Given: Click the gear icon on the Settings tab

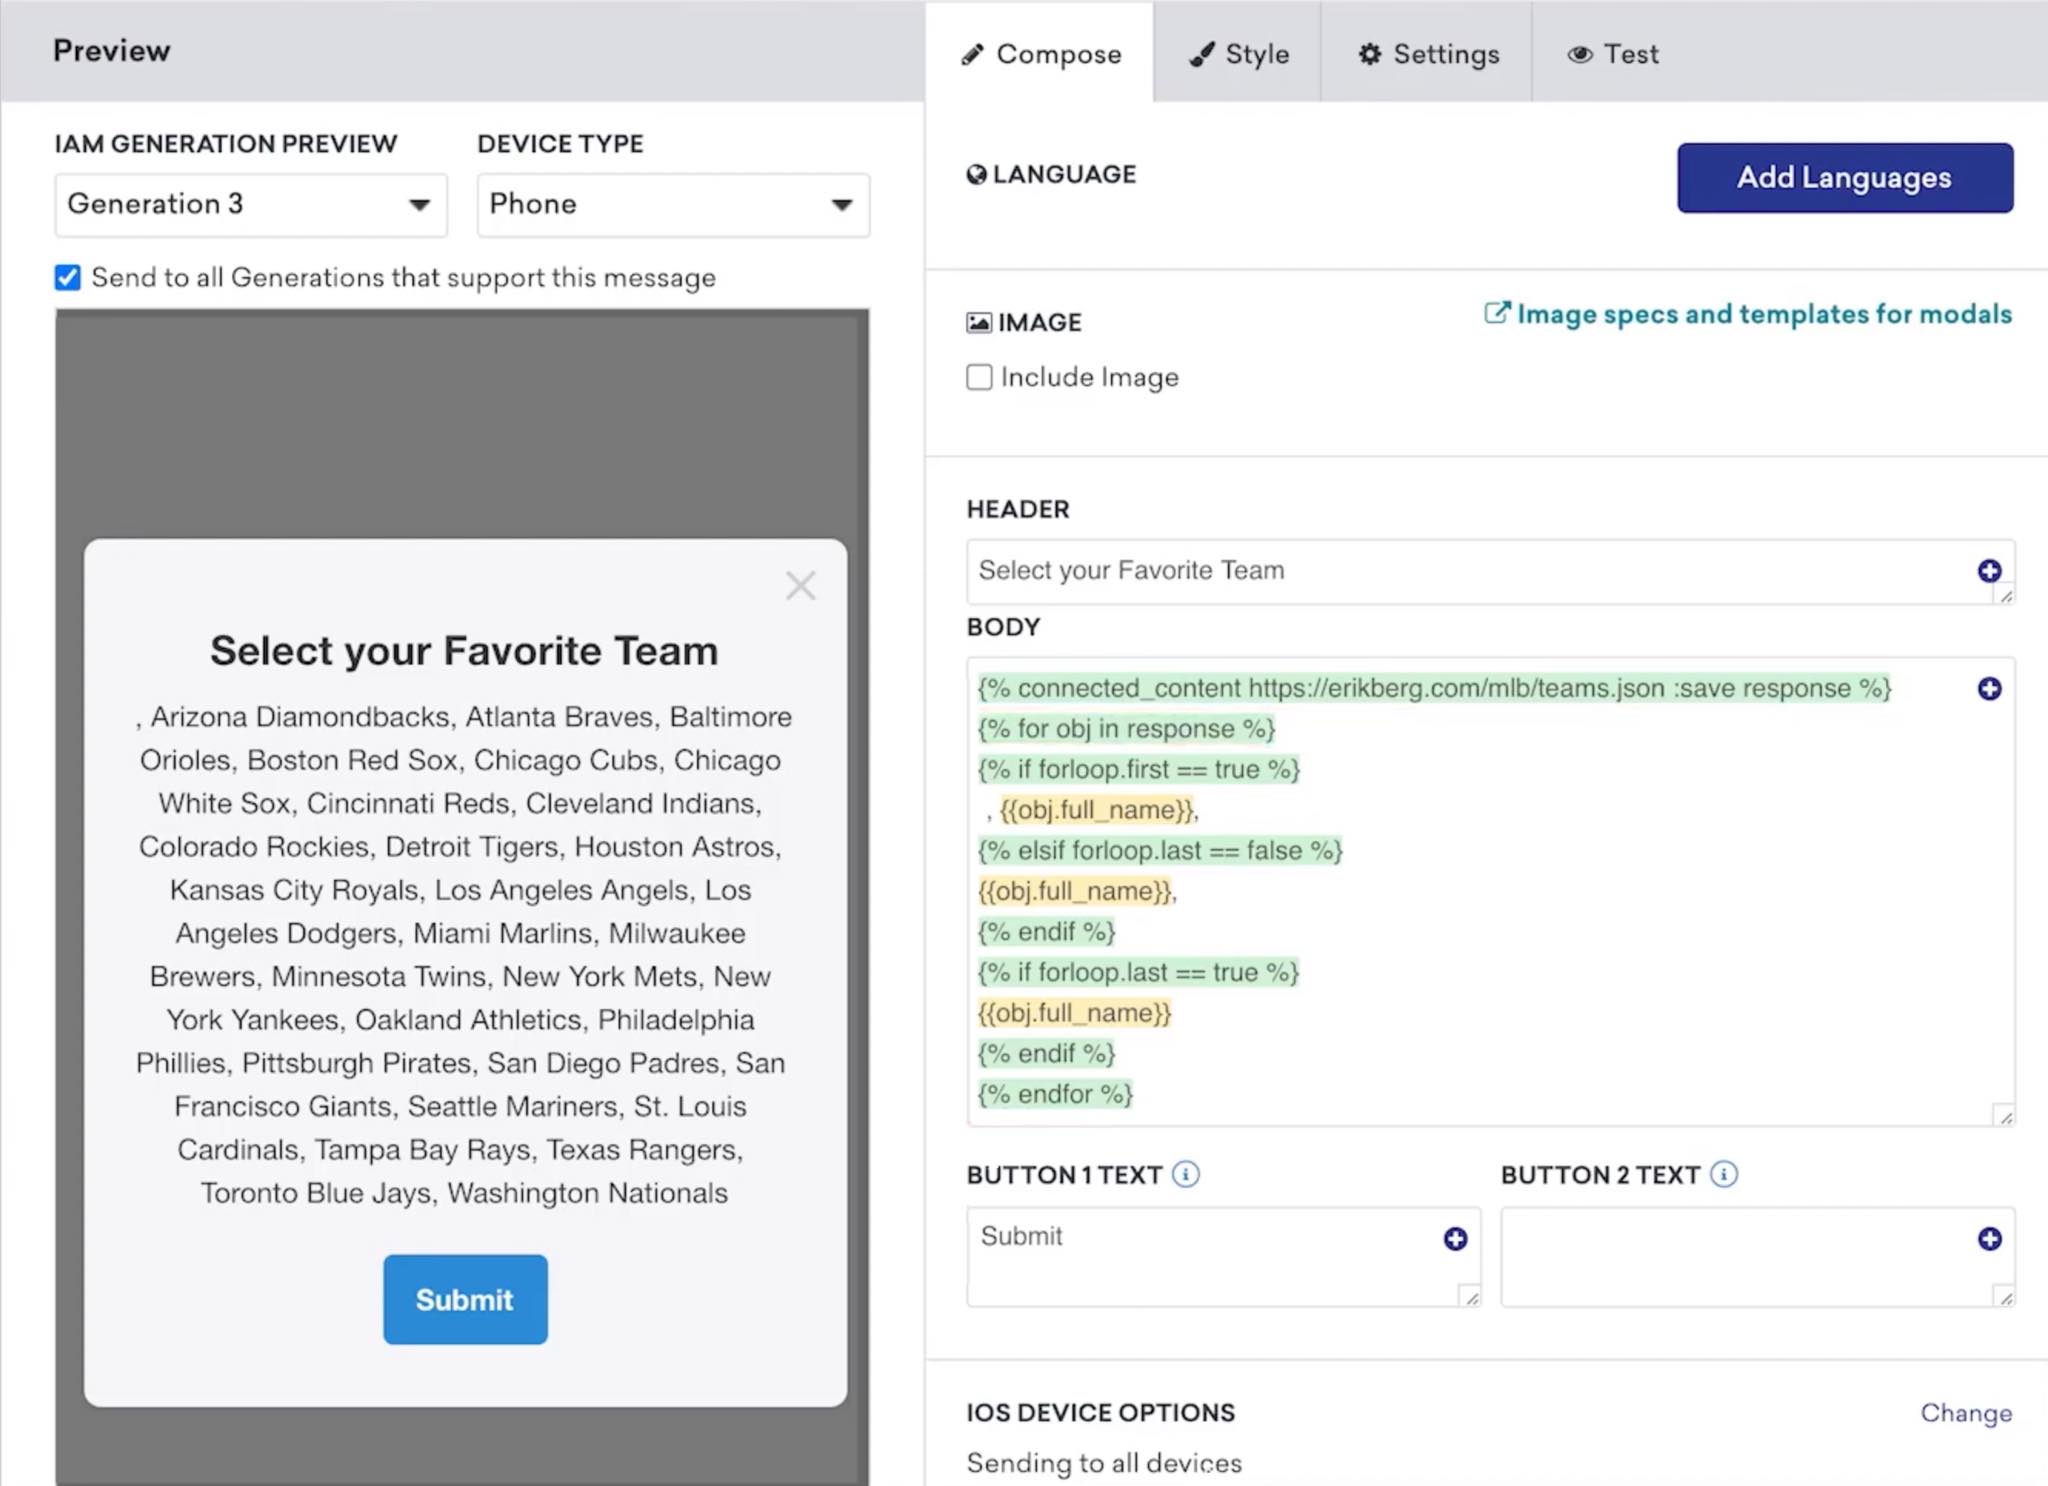Looking at the screenshot, I should 1370,54.
